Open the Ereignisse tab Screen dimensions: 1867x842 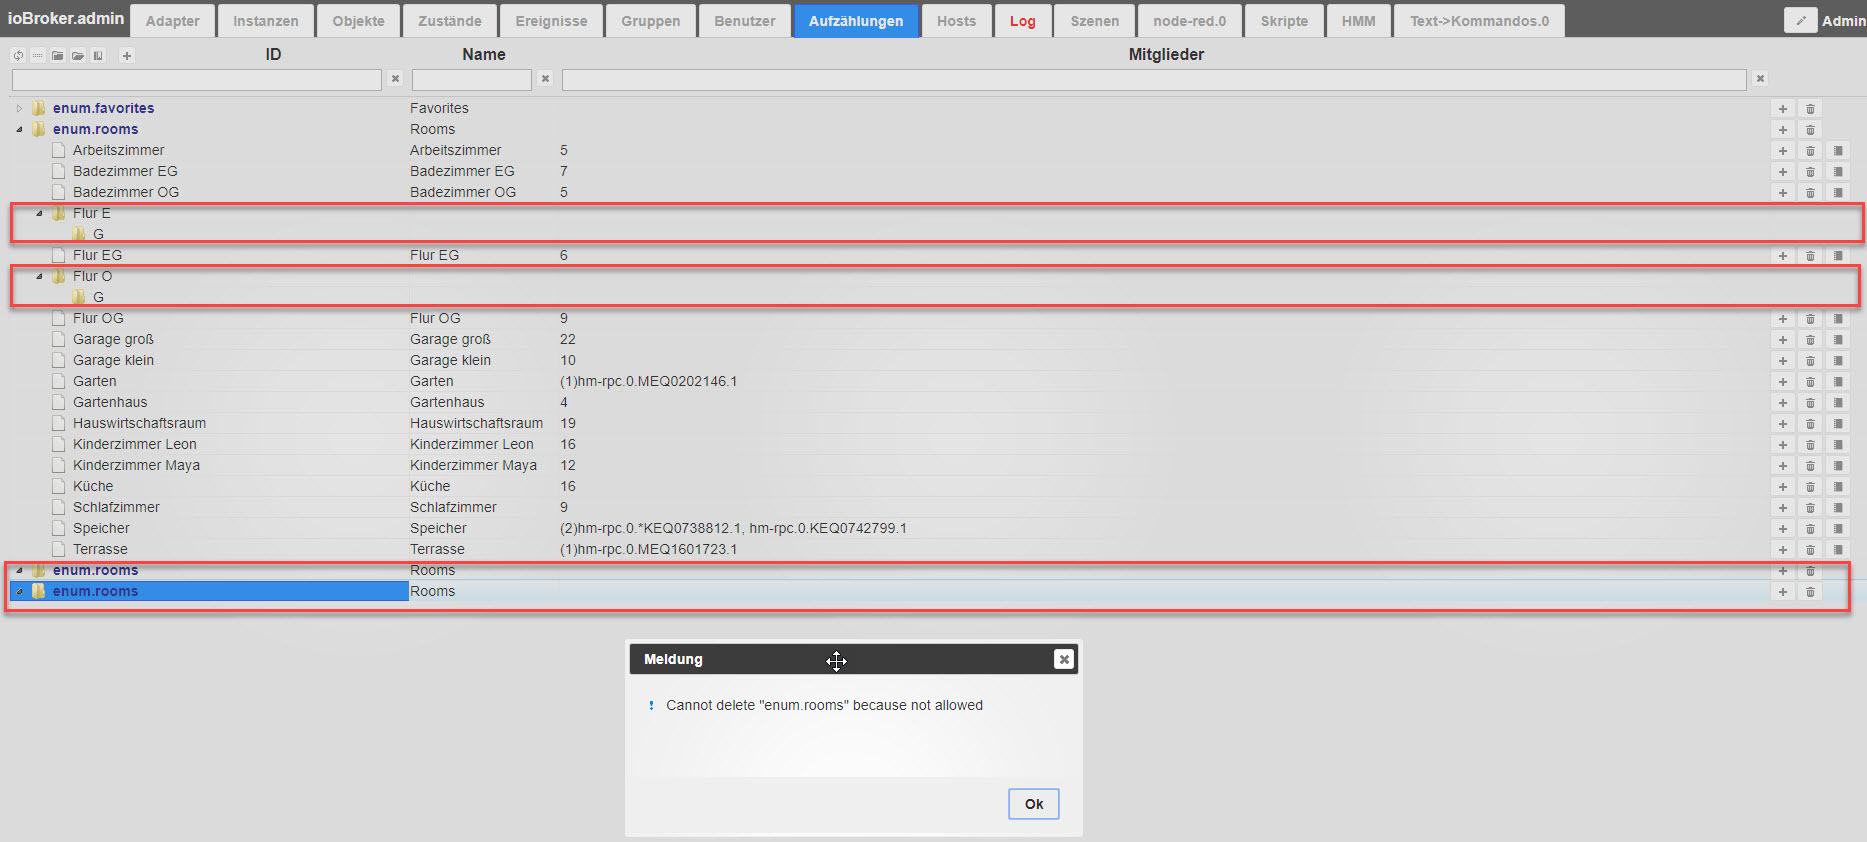[551, 21]
